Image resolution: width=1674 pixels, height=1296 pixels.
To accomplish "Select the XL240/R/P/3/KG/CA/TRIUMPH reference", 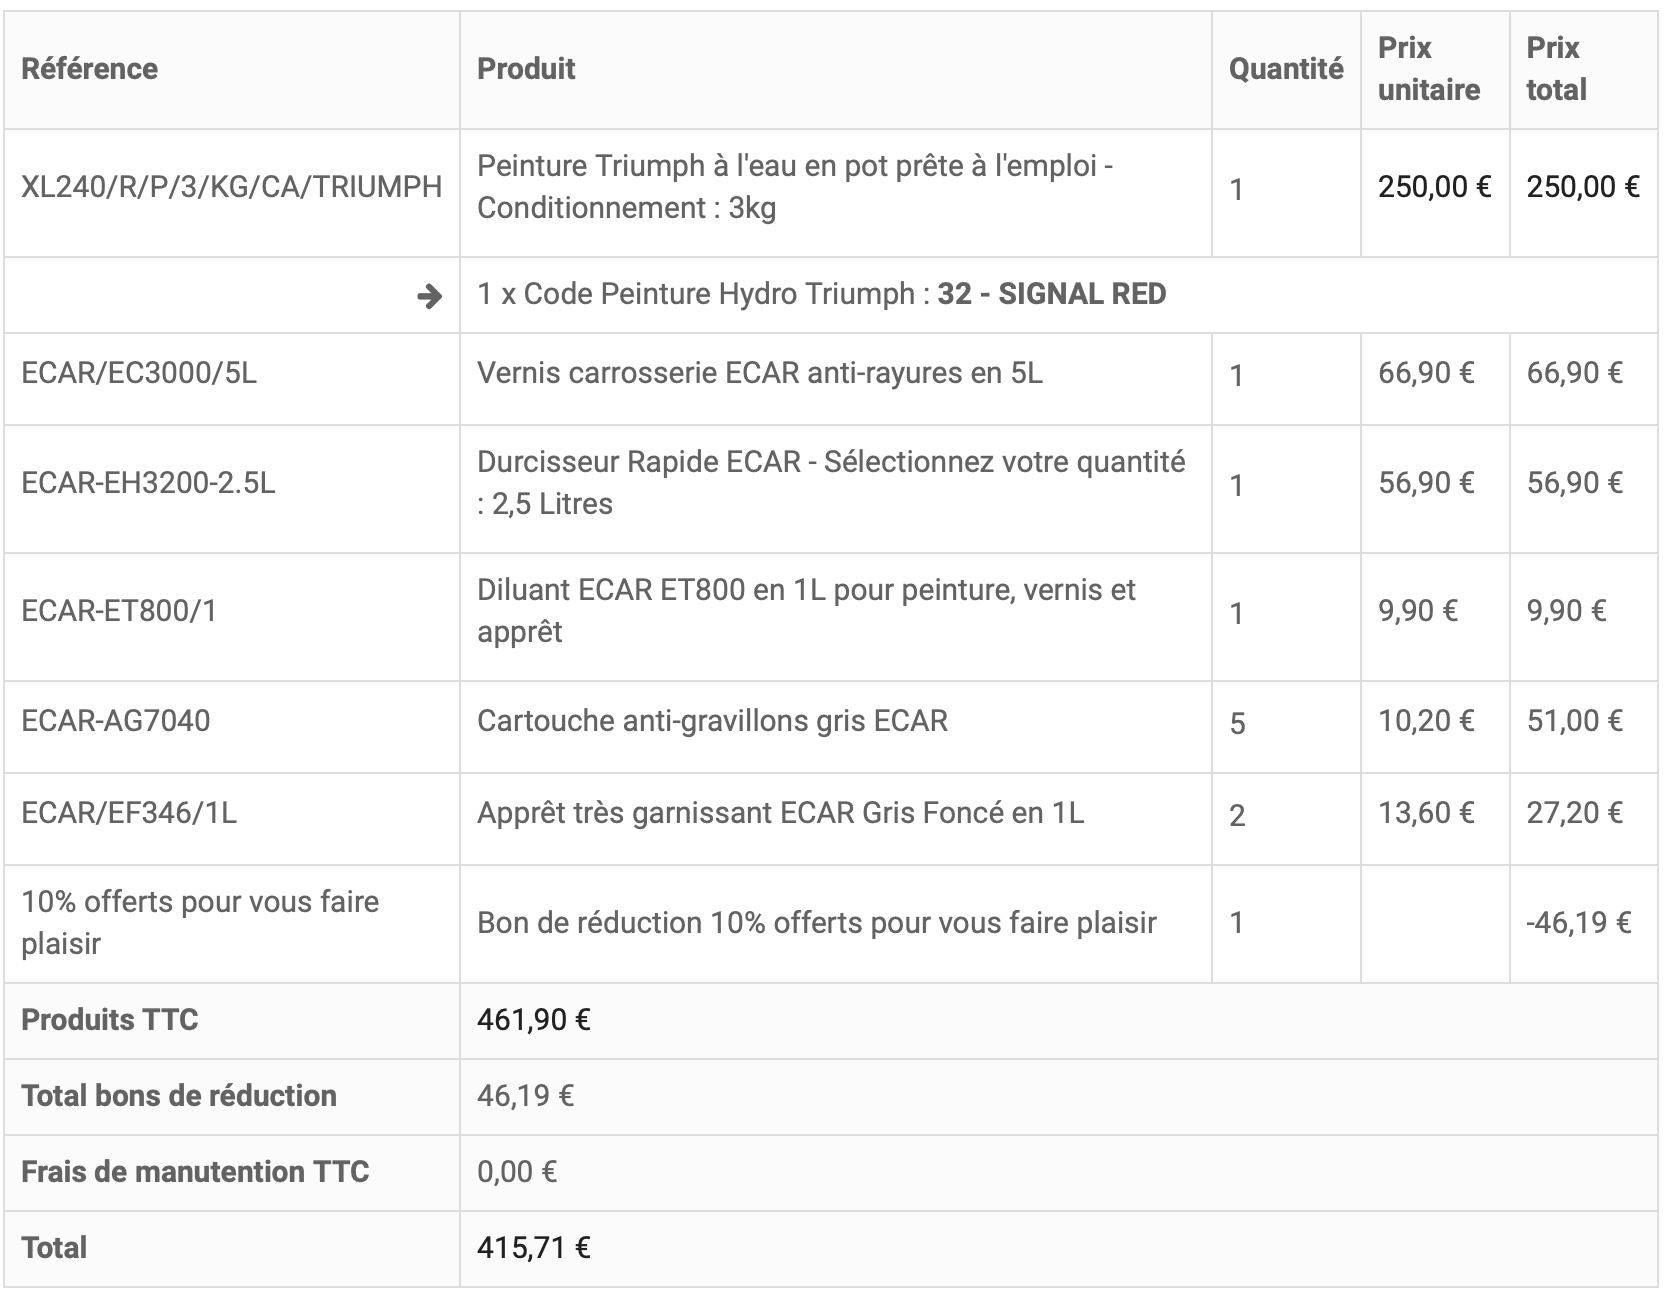I will pos(231,187).
